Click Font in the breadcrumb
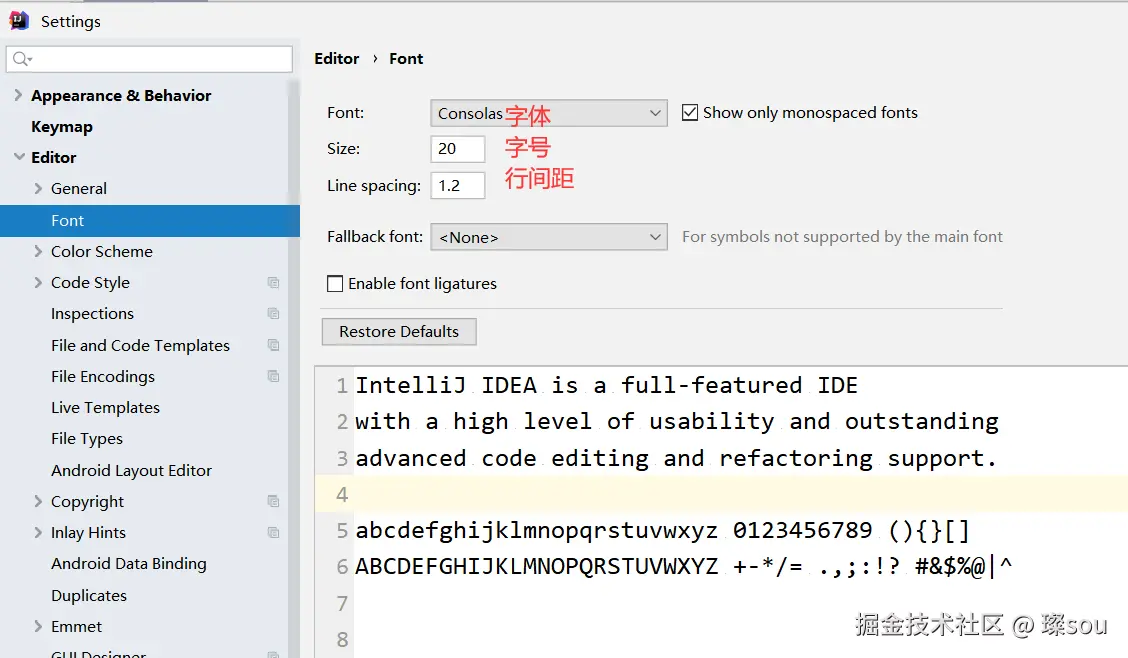Image resolution: width=1128 pixels, height=658 pixels. pyautogui.click(x=406, y=59)
